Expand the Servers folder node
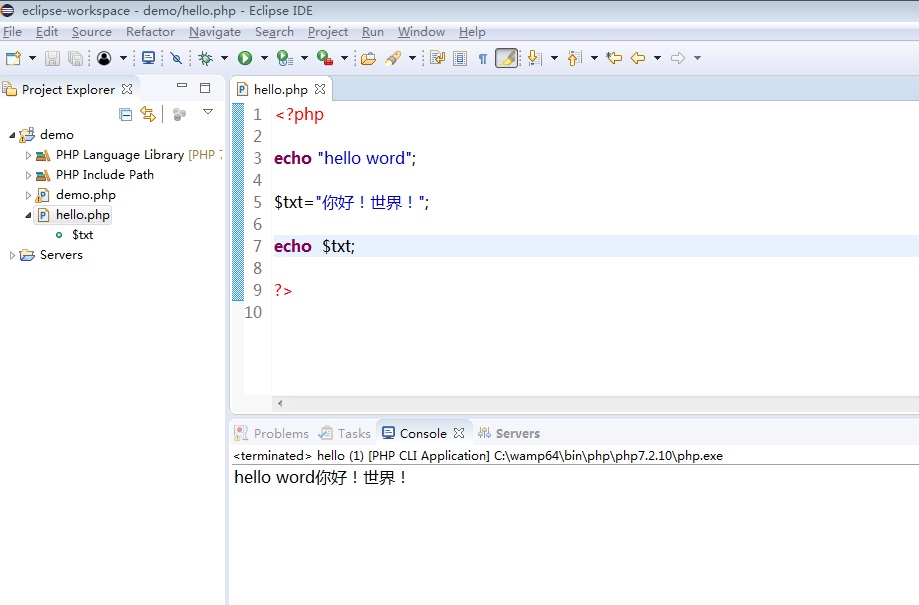This screenshot has width=919, height=605. [12, 255]
